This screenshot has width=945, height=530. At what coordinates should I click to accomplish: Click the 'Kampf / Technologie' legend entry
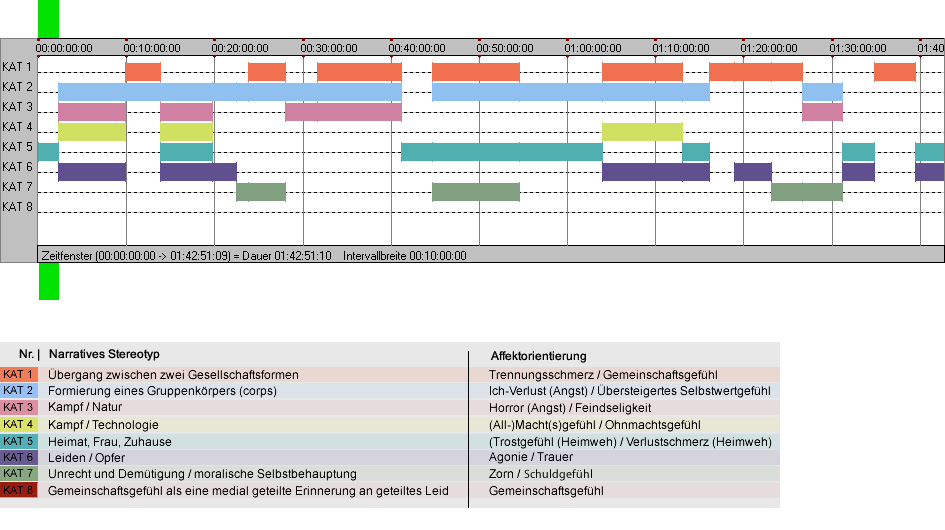103,424
